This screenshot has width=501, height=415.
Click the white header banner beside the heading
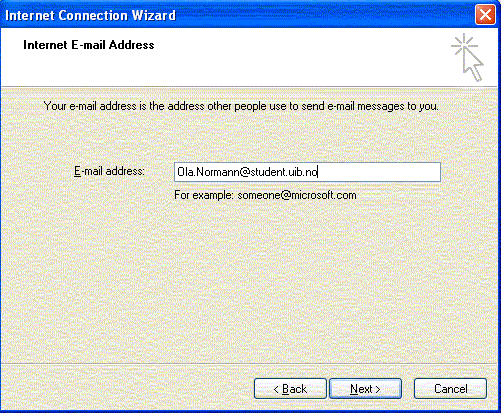tap(300, 57)
